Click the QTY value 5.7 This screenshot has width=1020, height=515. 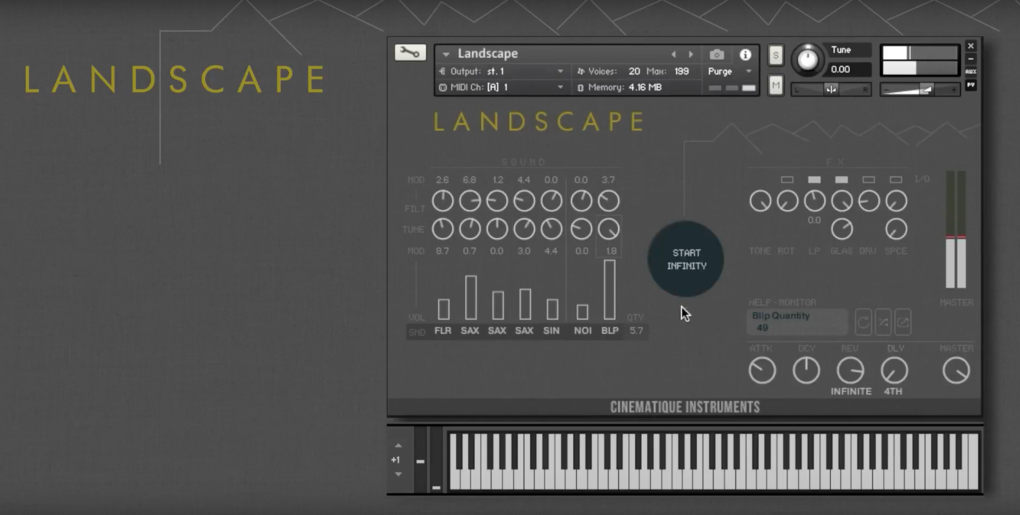[636, 331]
